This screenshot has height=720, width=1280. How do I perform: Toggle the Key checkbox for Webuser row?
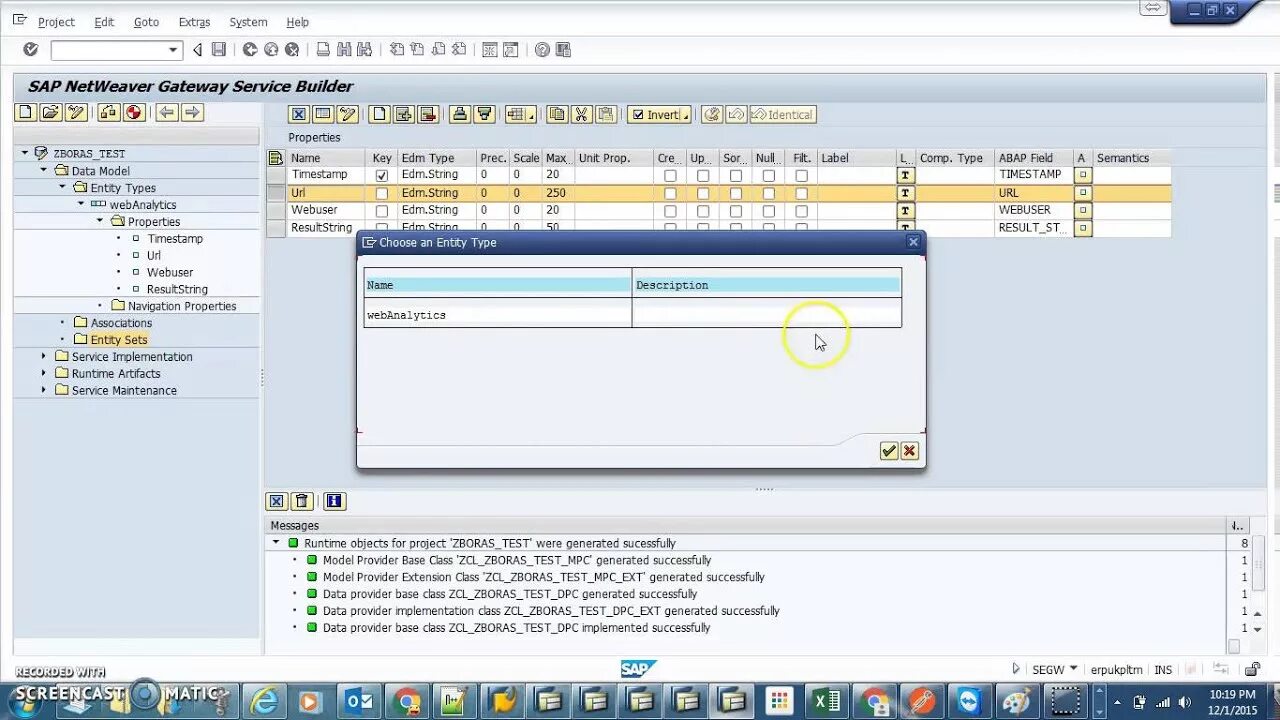click(x=381, y=211)
